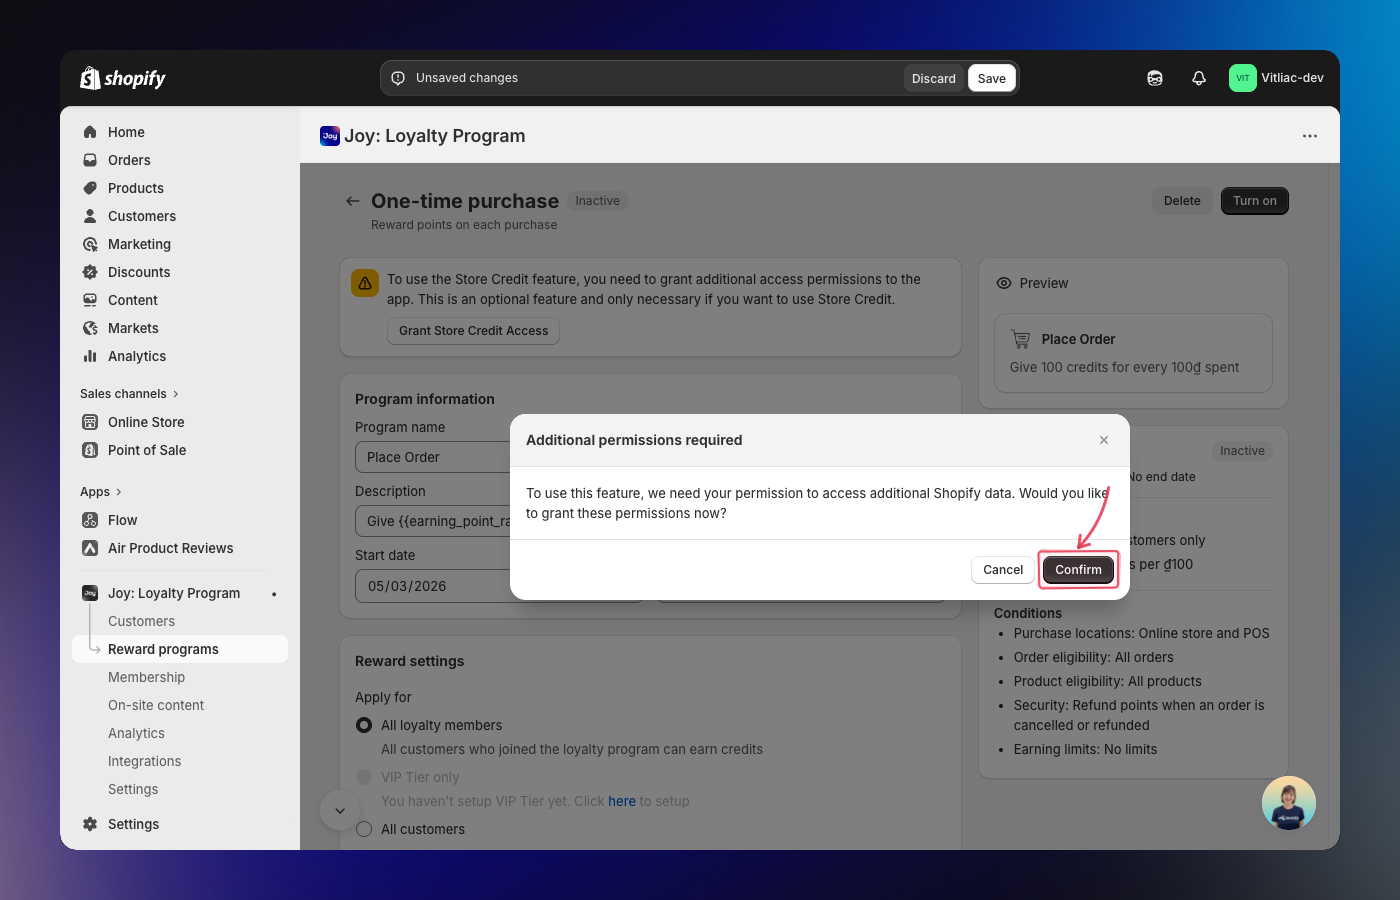Click the Start date input field
This screenshot has width=1400, height=900.
[432, 586]
